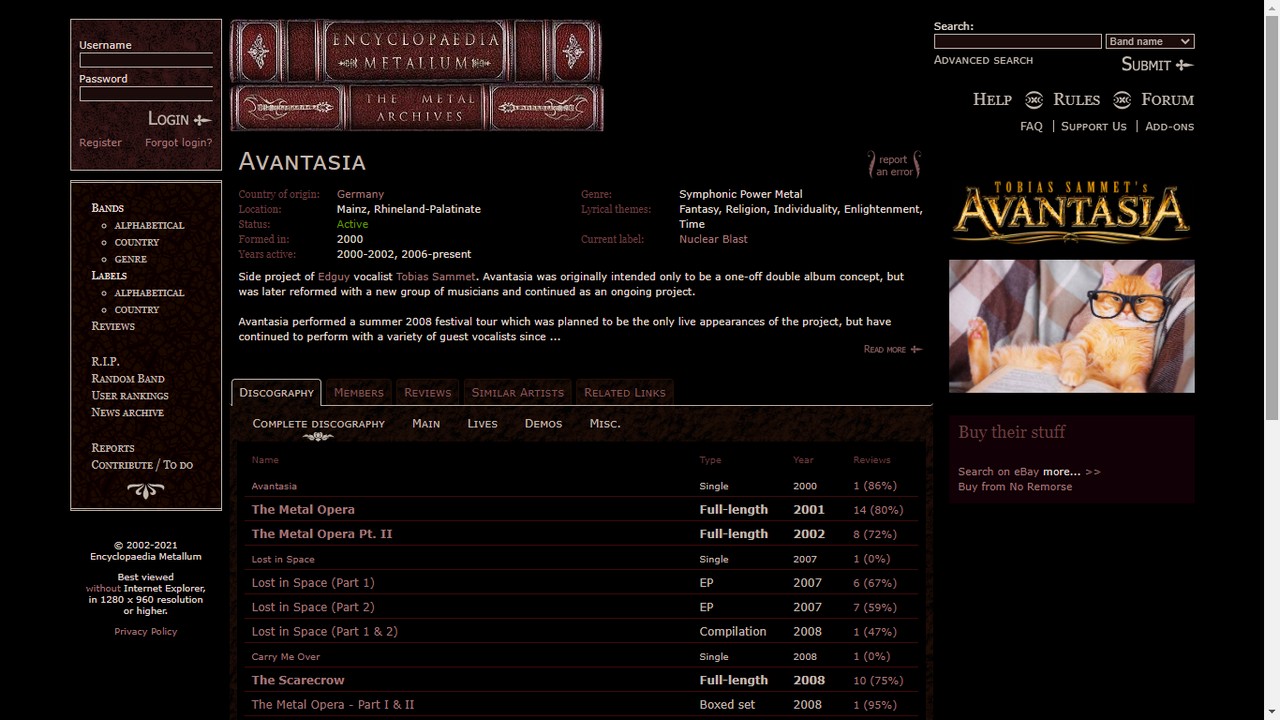The height and width of the screenshot is (720, 1280).
Task: Open the FAQ link
Action: [x=1031, y=126]
